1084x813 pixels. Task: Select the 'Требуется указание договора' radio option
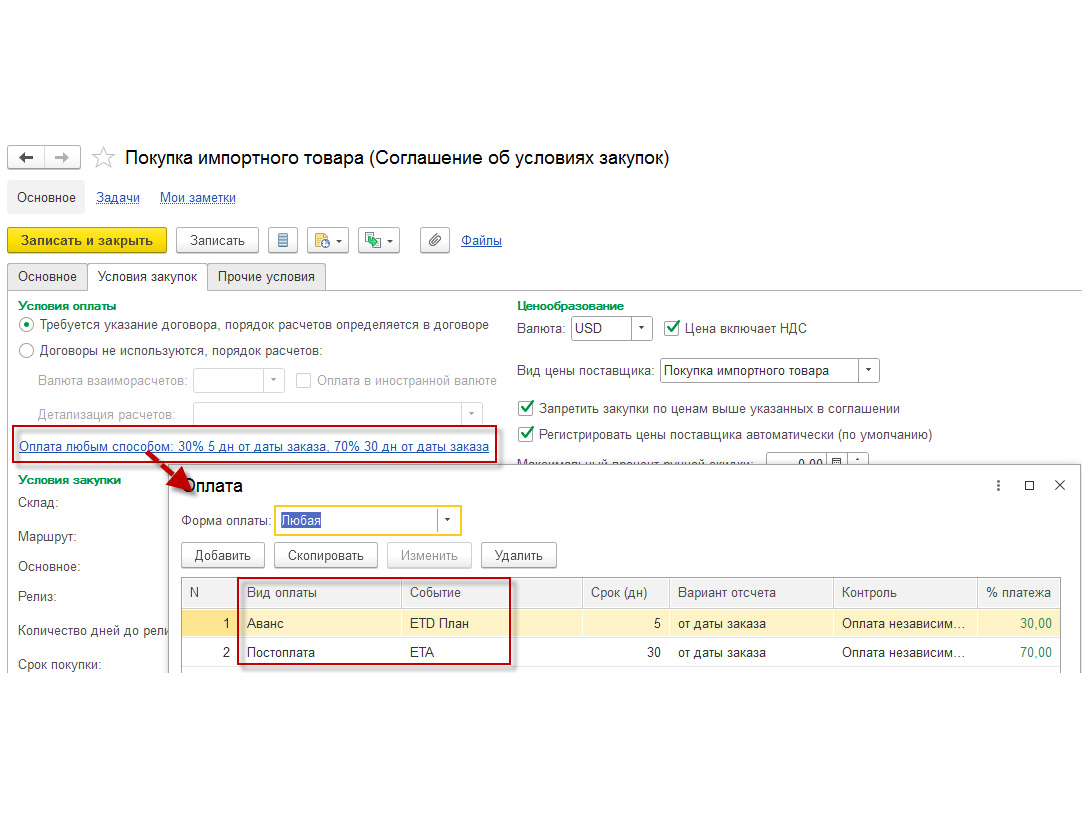pyautogui.click(x=26, y=324)
